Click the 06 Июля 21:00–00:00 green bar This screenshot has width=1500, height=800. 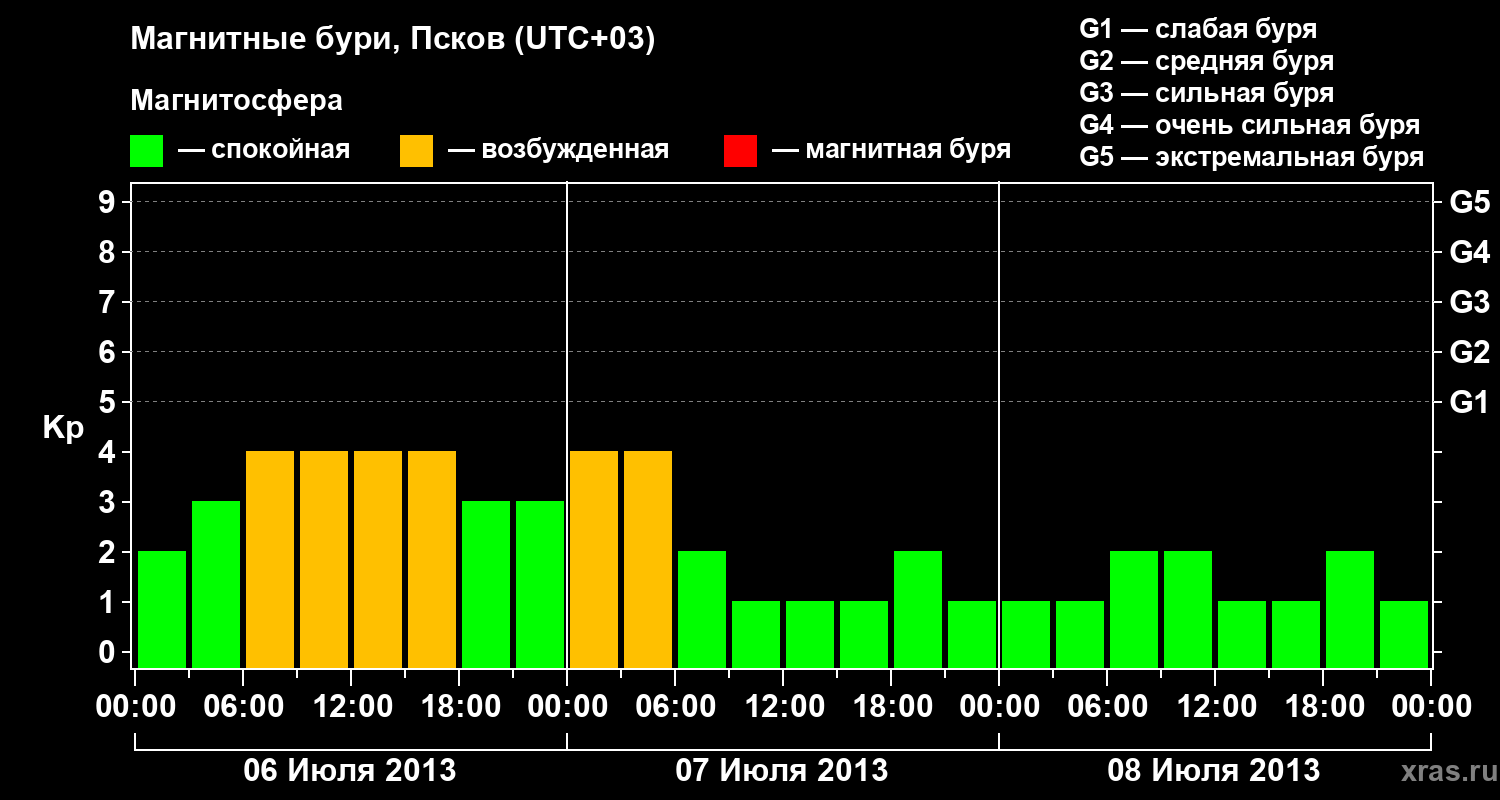[x=540, y=584]
